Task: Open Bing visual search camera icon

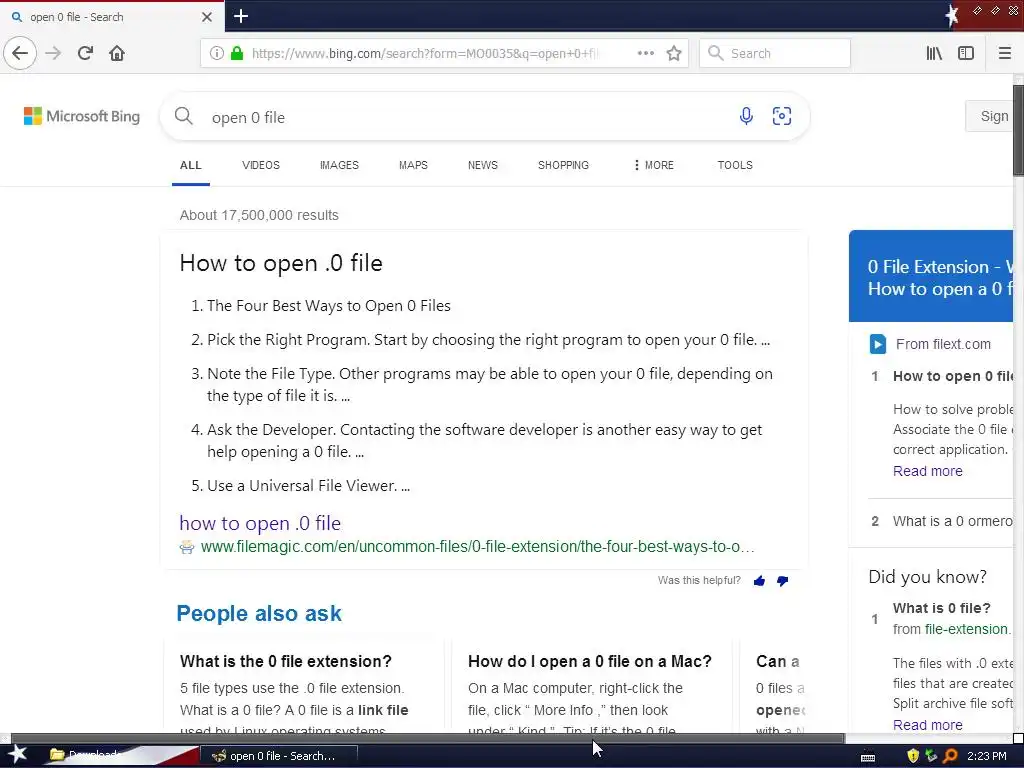Action: (x=782, y=116)
